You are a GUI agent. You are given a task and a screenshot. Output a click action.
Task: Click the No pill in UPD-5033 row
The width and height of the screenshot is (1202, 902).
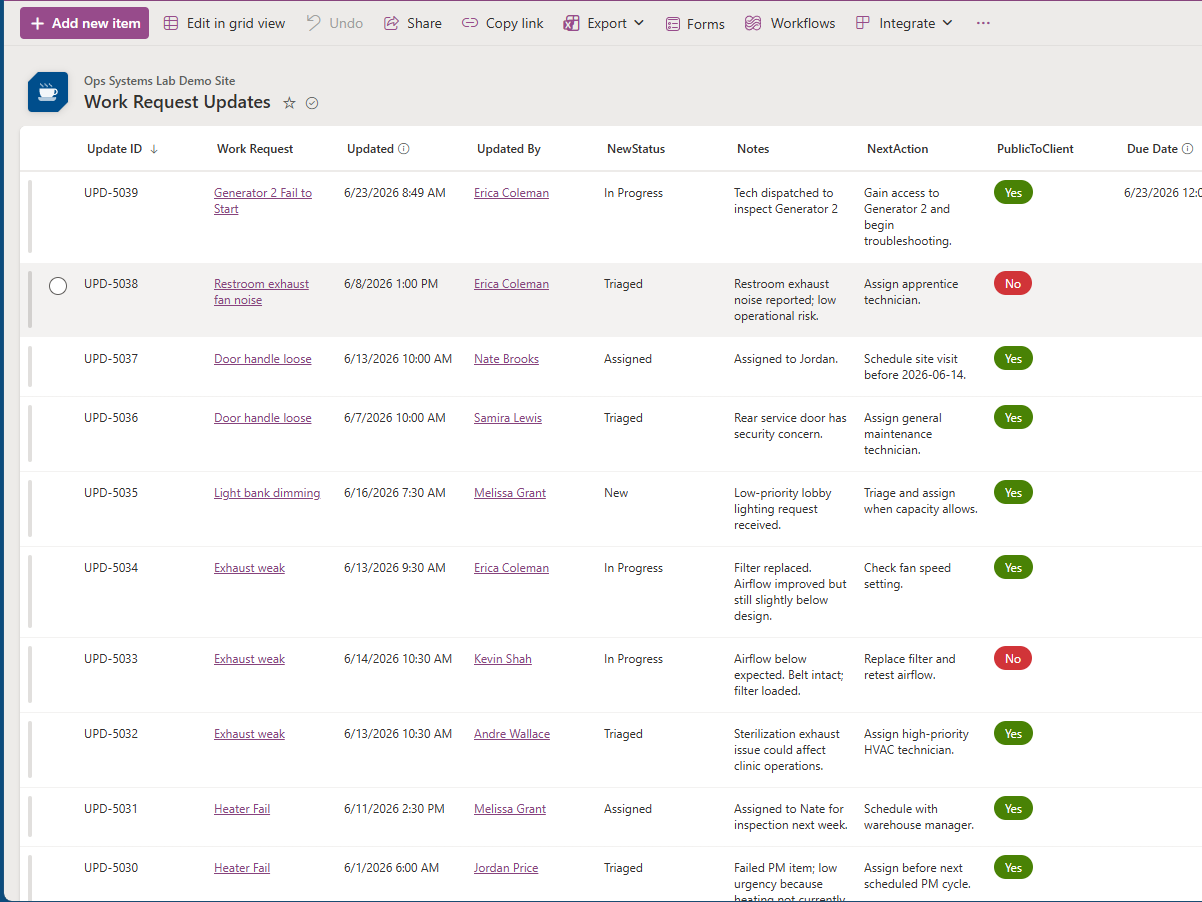click(x=1013, y=659)
